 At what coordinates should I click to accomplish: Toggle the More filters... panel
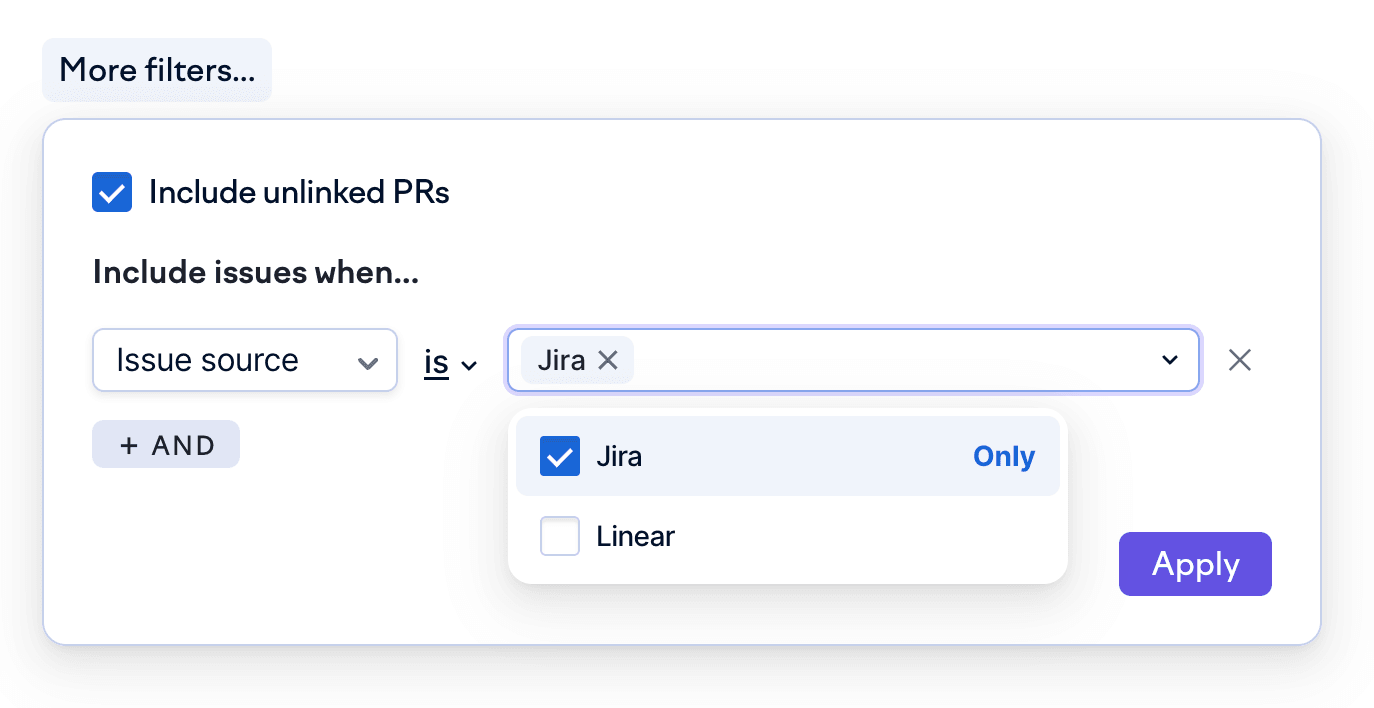click(x=157, y=70)
